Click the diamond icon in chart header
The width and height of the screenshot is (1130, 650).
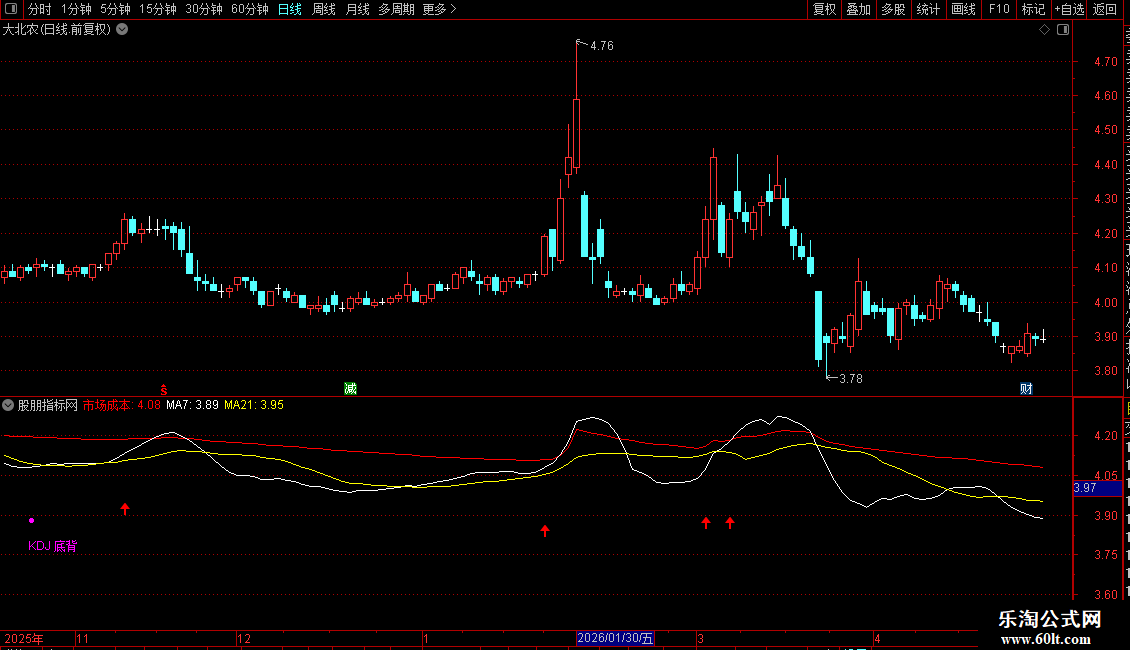1044,30
